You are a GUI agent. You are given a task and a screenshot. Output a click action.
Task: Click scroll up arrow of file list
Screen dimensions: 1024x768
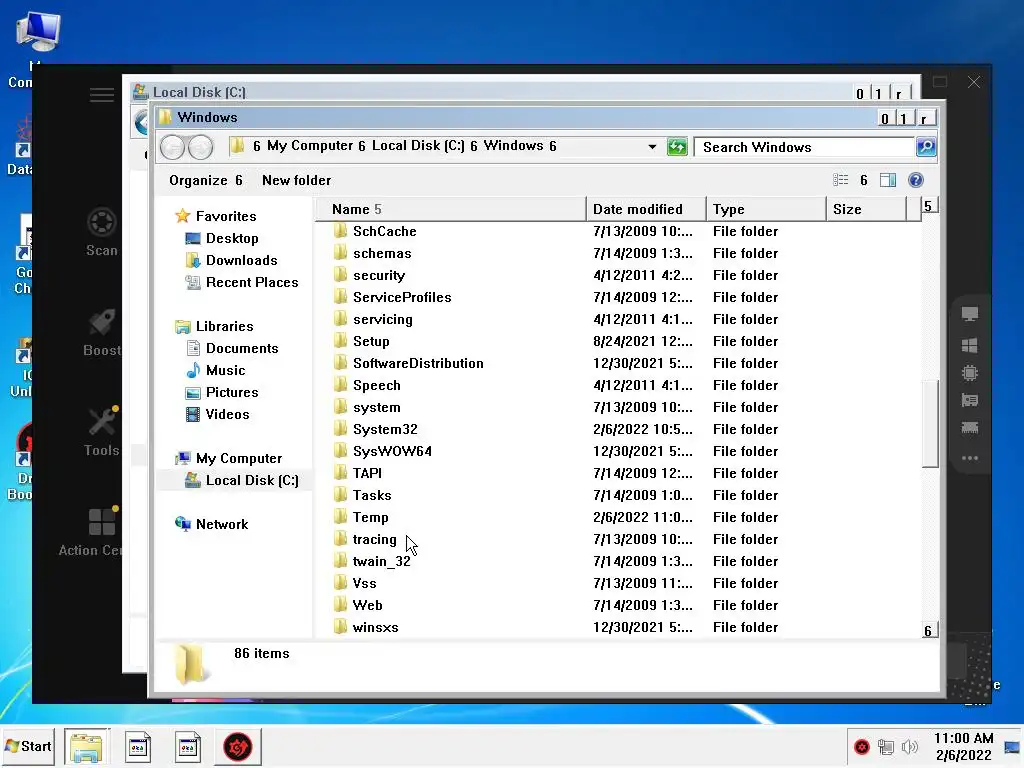click(x=929, y=206)
